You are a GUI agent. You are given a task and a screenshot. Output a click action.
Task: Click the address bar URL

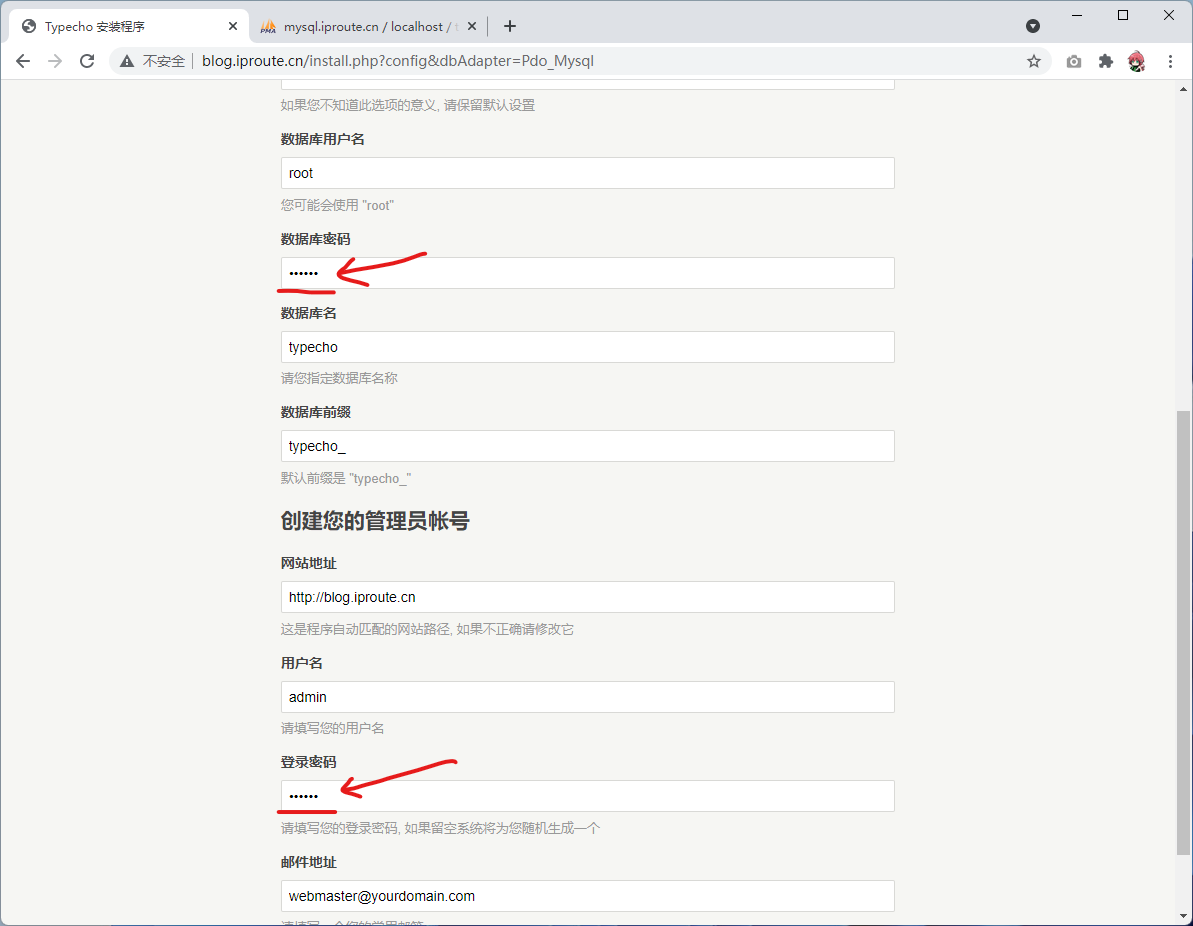[x=397, y=61]
